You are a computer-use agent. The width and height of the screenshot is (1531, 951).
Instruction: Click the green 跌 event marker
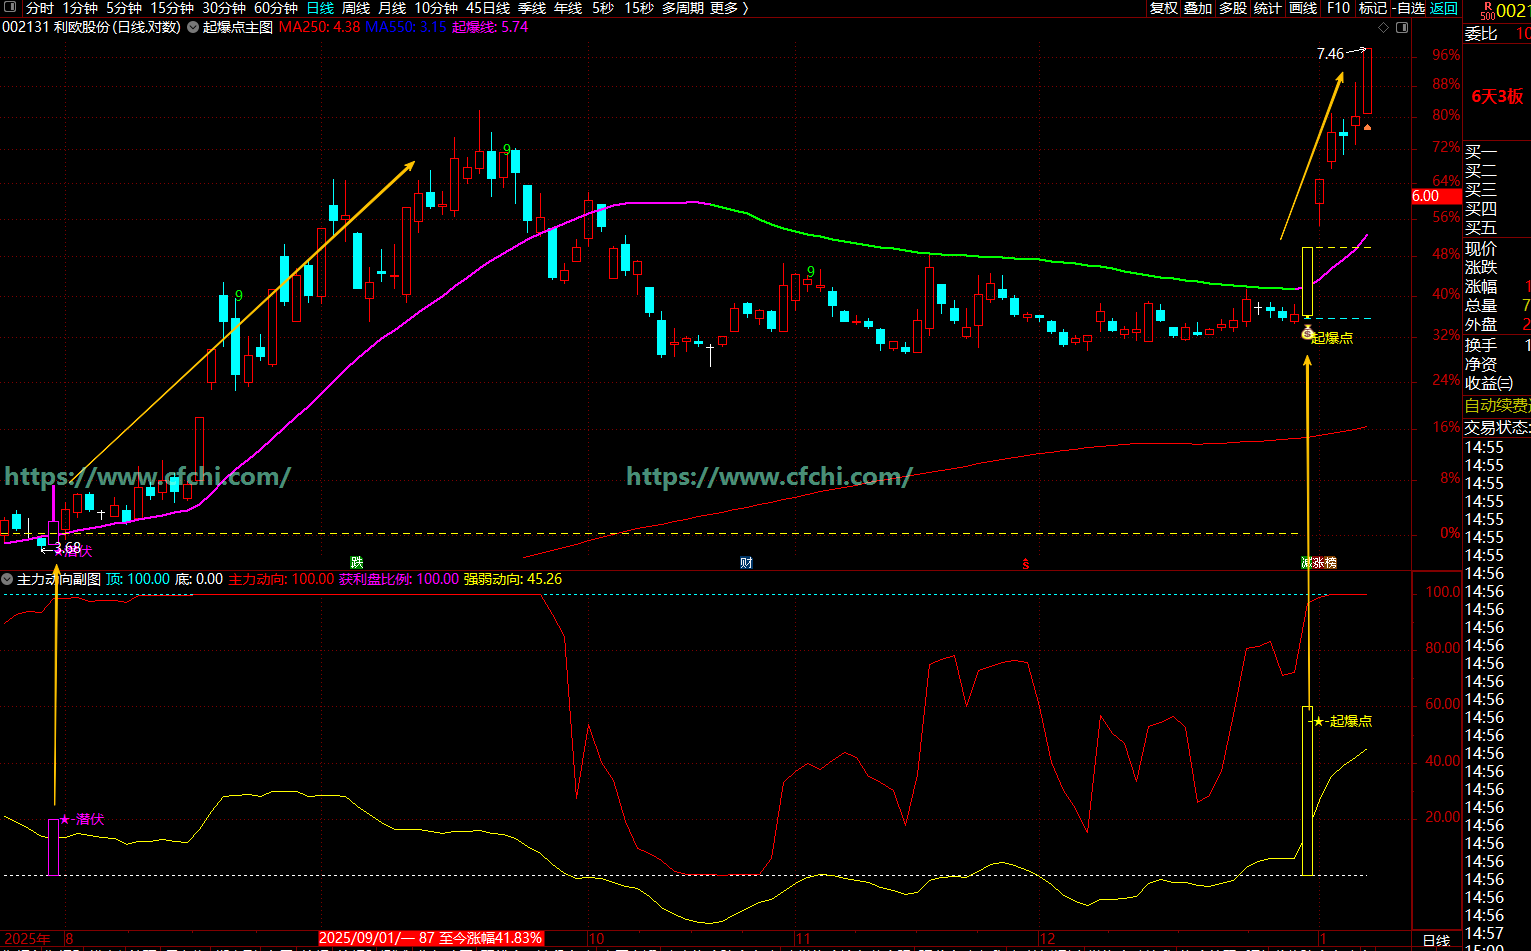click(356, 563)
